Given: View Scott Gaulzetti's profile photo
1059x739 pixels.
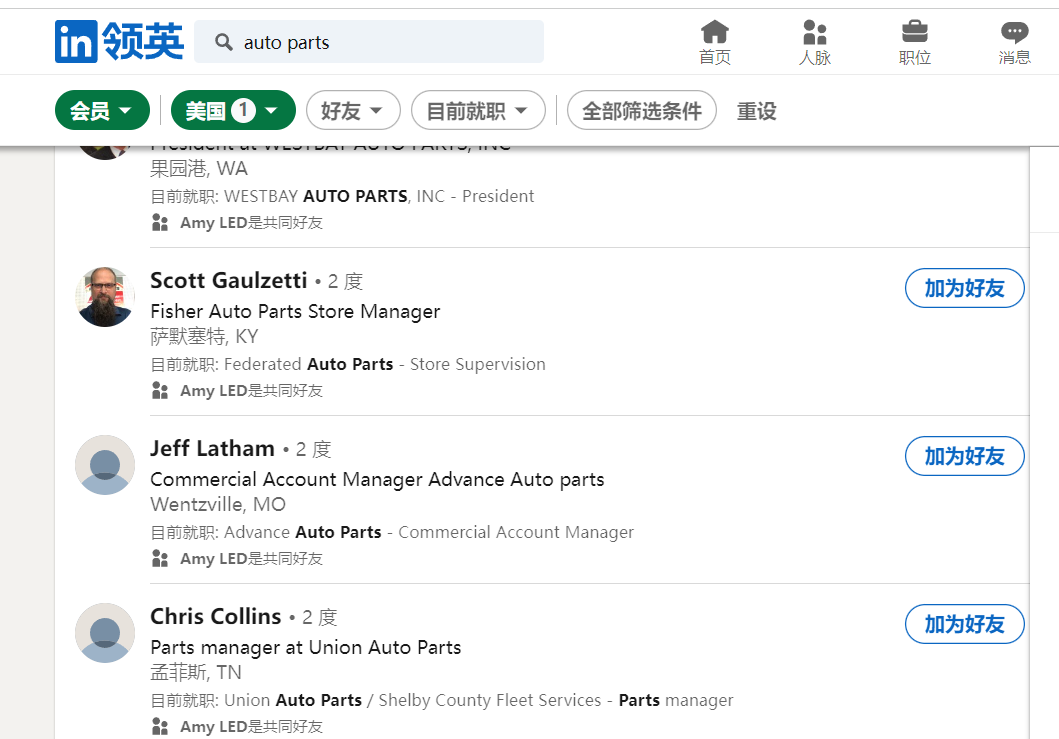Looking at the screenshot, I should click(105, 297).
